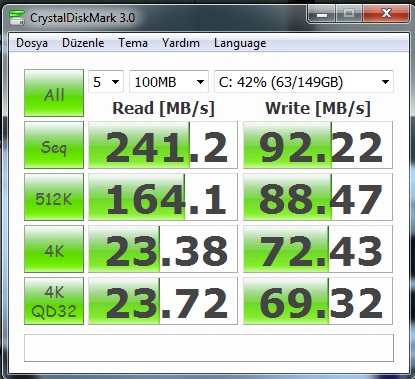Open the Dosya menu
This screenshot has width=415, height=379.
coord(32,43)
